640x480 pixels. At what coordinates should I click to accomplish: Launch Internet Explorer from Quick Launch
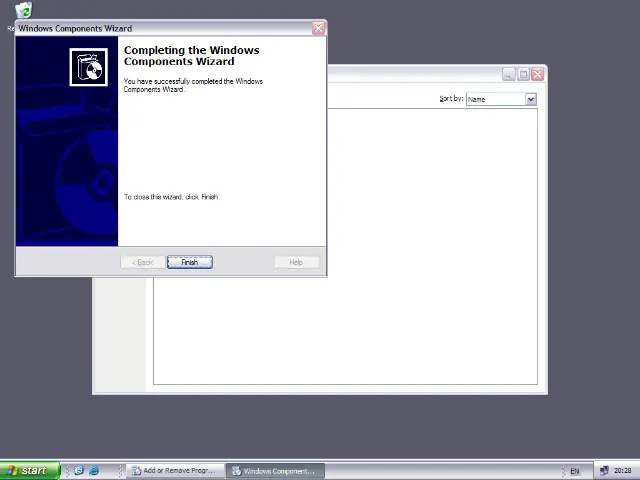point(94,471)
